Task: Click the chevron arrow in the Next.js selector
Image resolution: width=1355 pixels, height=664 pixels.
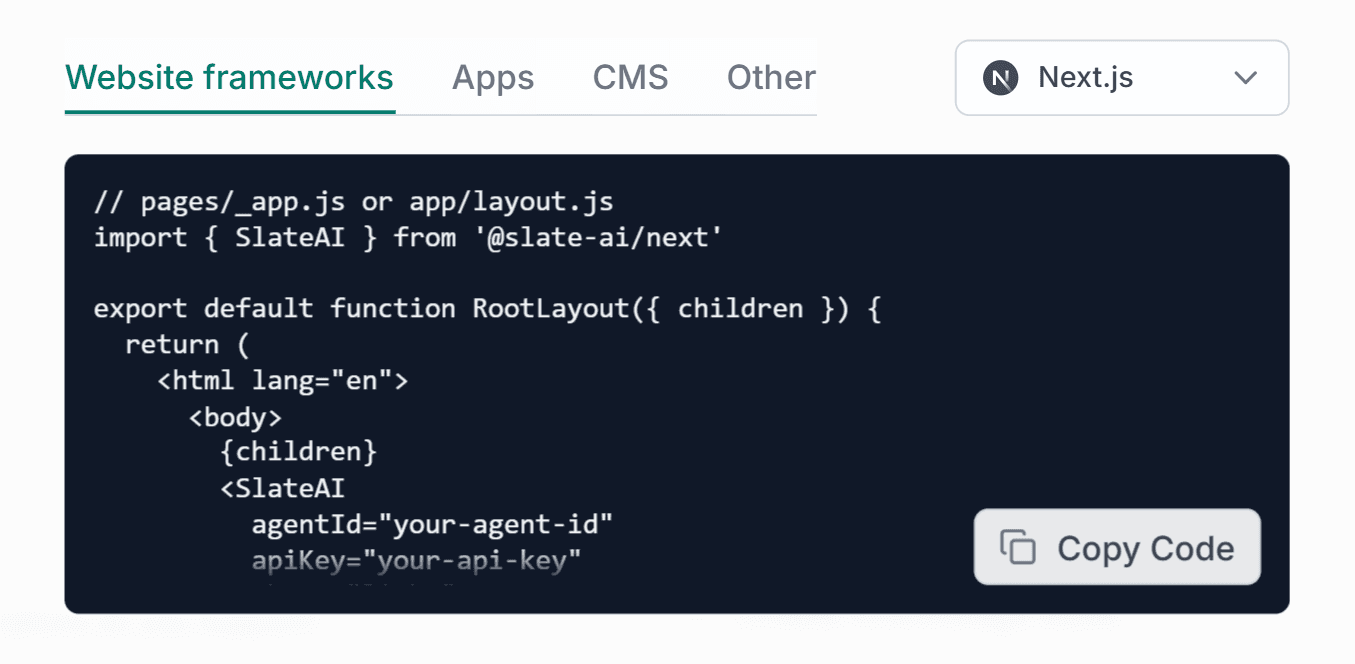Action: (x=1245, y=78)
